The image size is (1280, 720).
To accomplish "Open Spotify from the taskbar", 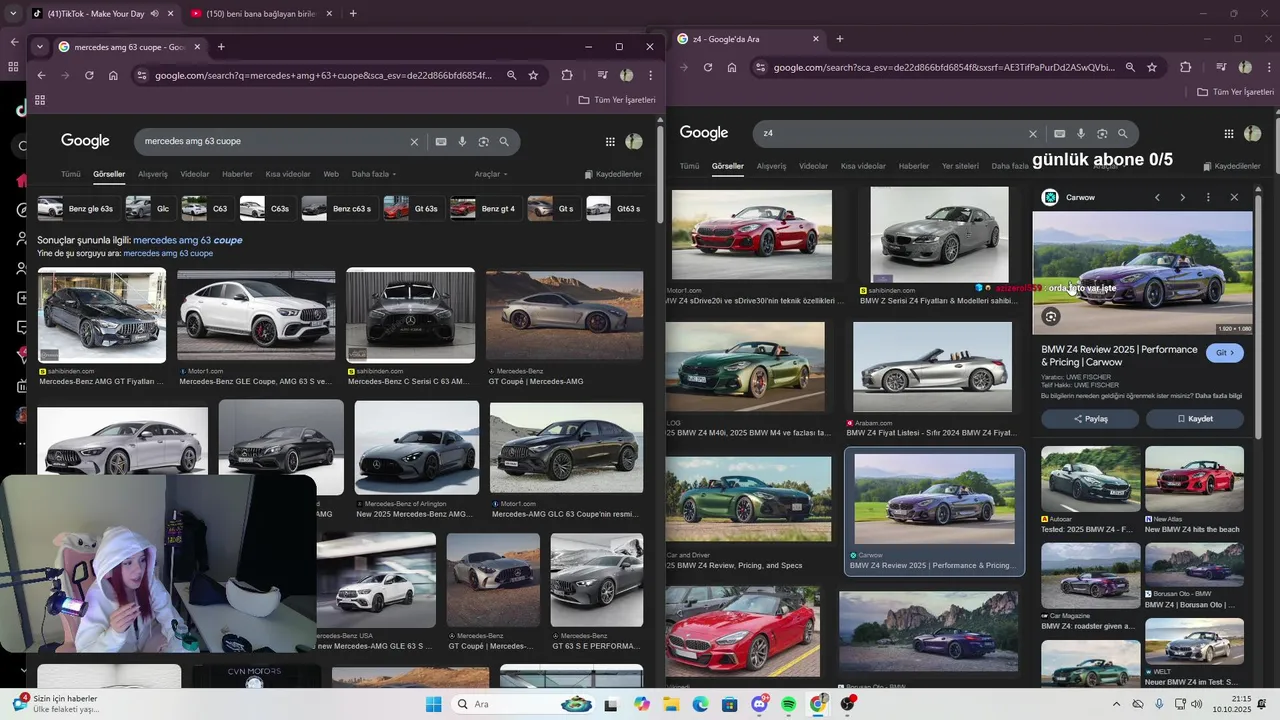I will pyautogui.click(x=788, y=705).
